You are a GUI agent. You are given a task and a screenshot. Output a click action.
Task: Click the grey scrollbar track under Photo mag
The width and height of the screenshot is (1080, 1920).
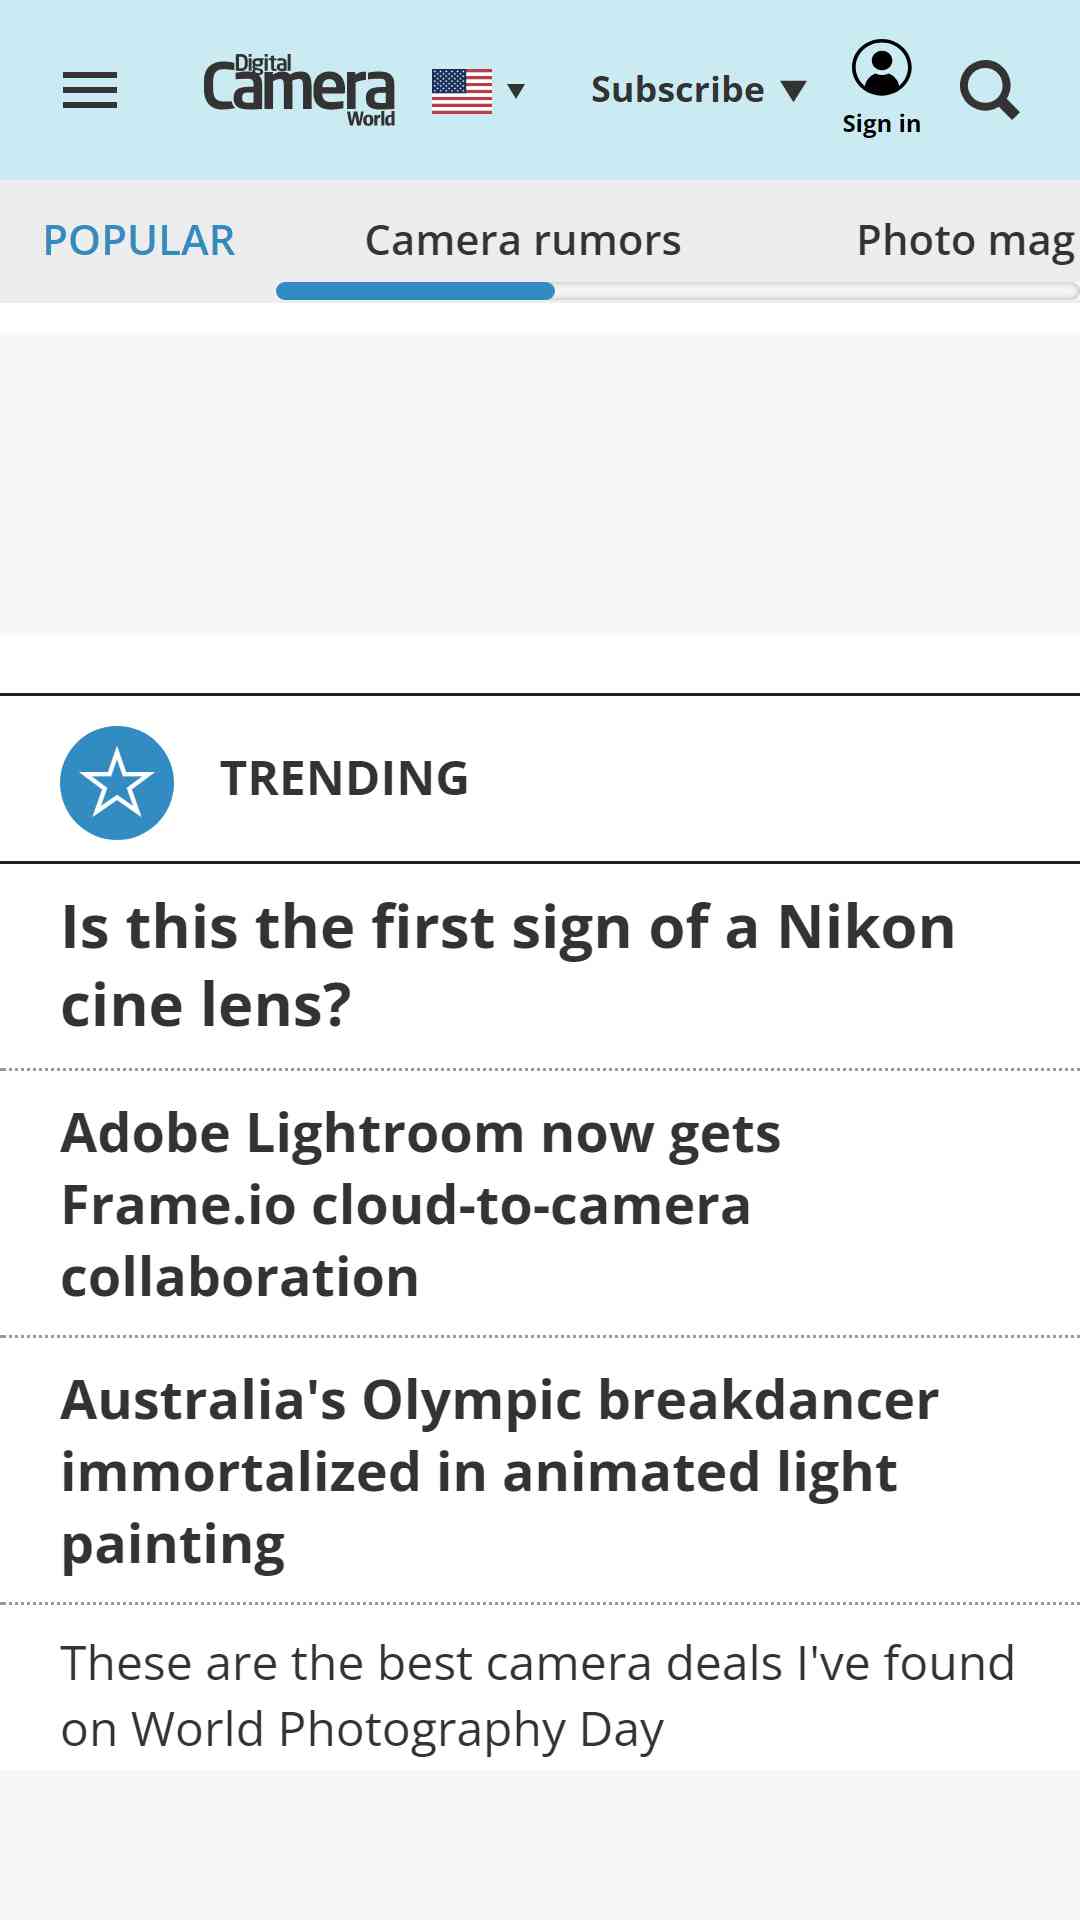[x=817, y=291]
